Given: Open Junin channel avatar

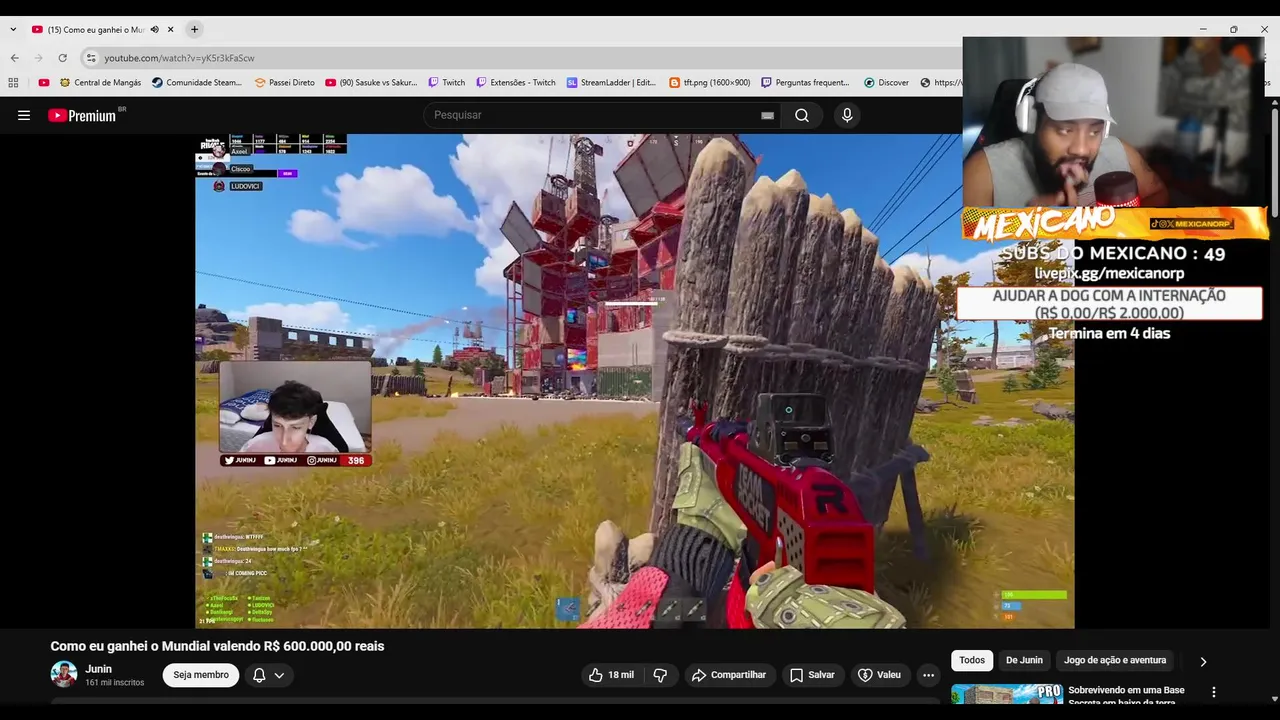Looking at the screenshot, I should tap(64, 674).
